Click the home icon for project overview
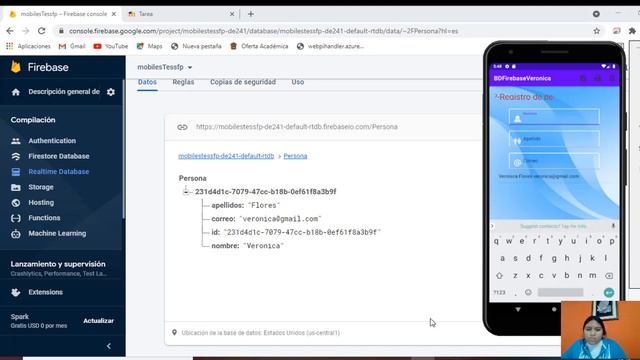 tap(16, 92)
